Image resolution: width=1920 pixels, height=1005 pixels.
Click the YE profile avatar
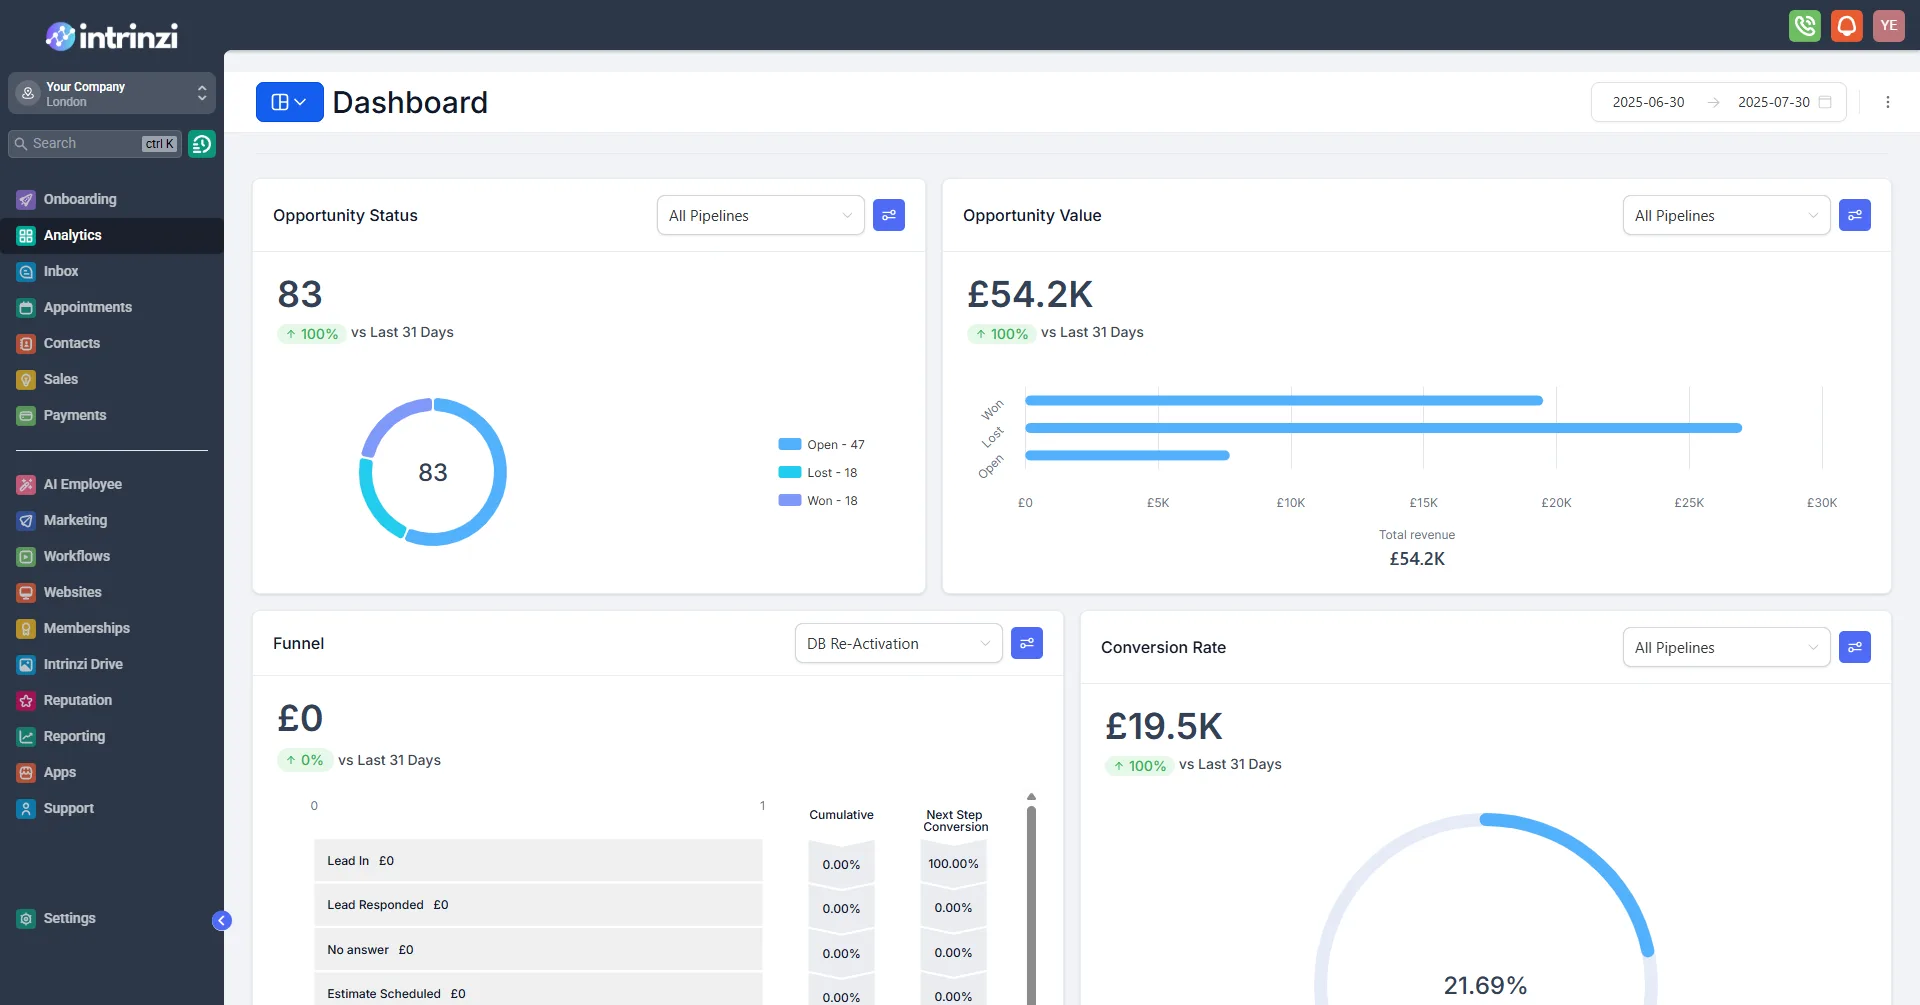(x=1889, y=25)
